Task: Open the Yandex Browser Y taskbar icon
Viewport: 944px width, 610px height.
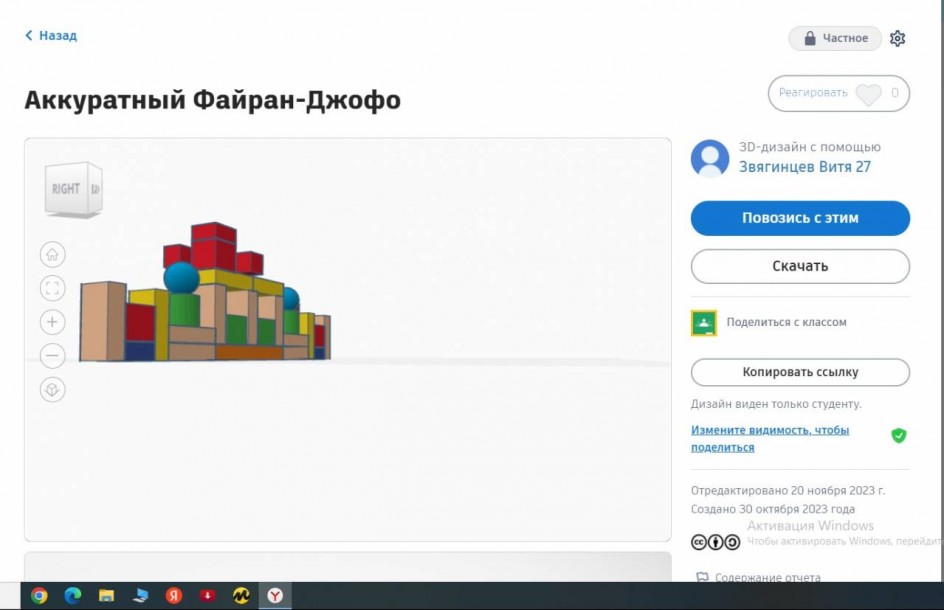Action: [x=275, y=596]
